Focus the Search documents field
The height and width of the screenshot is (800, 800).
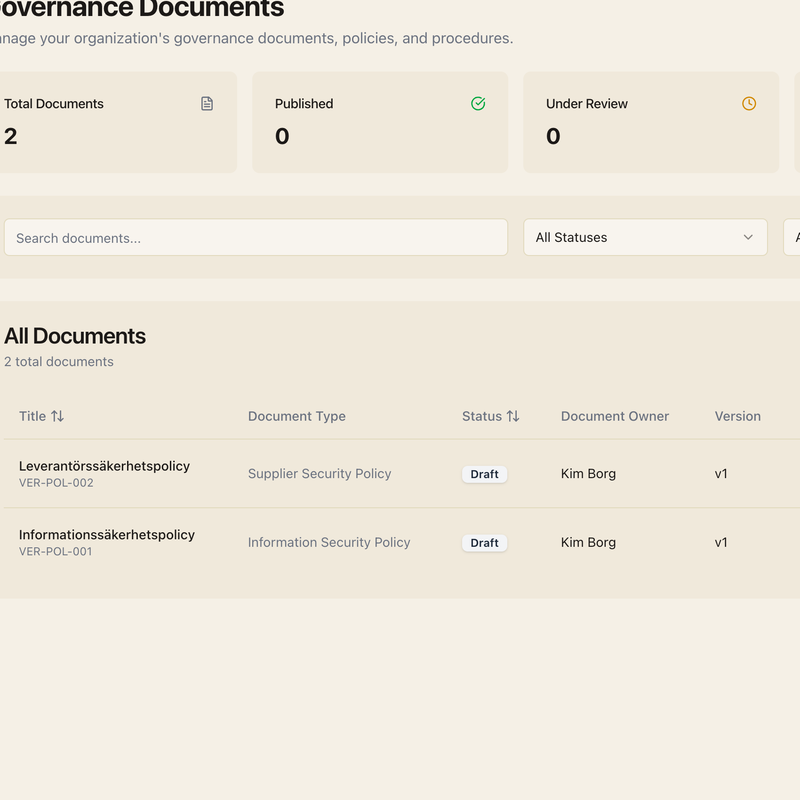(256, 237)
